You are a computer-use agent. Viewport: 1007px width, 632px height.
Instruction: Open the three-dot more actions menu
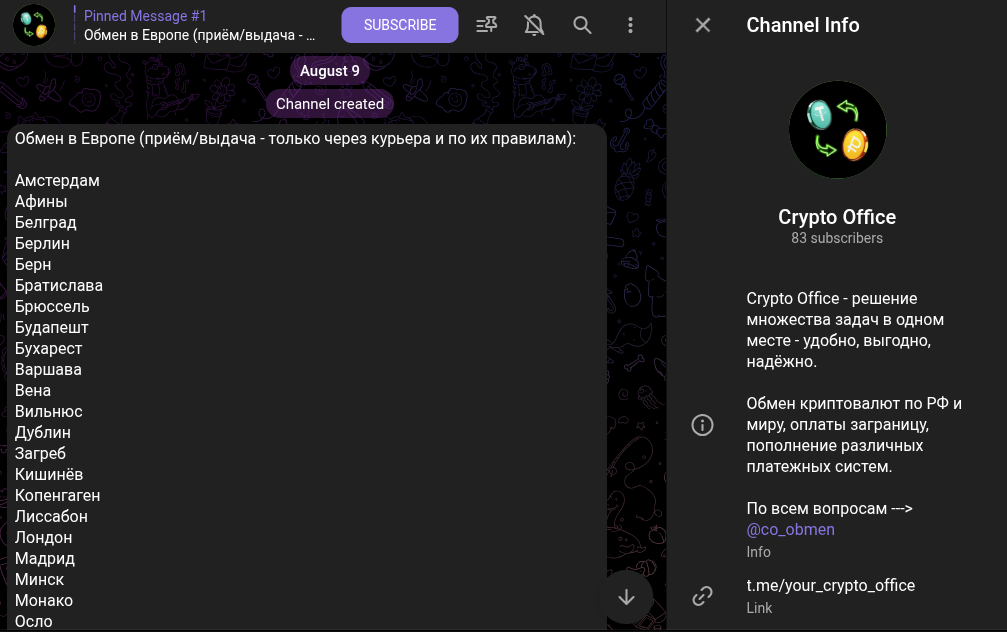click(x=630, y=25)
